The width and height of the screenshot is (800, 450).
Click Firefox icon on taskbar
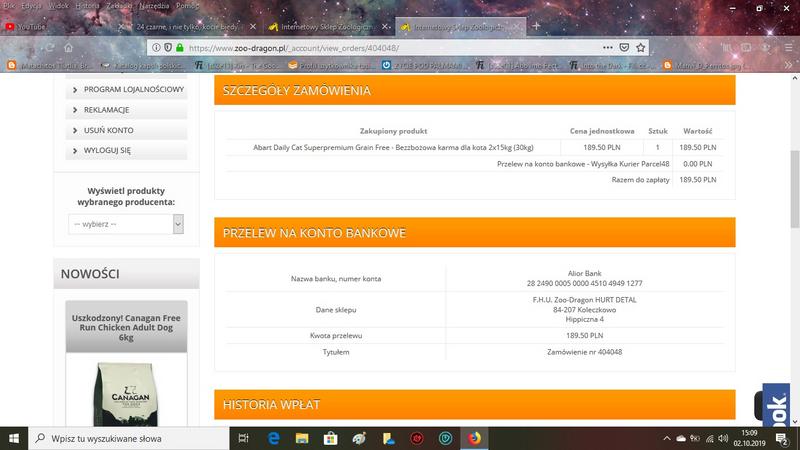[x=474, y=438]
